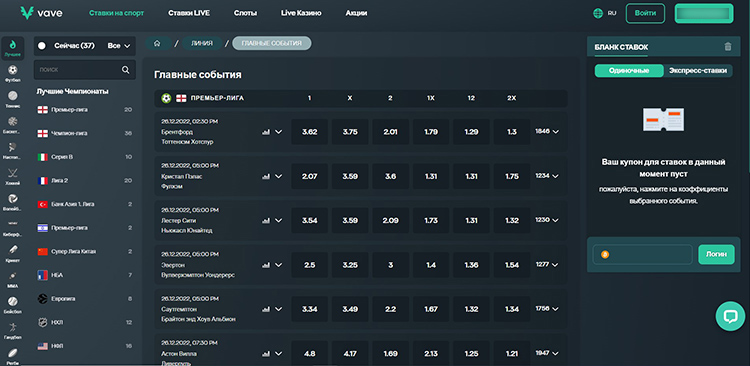The height and width of the screenshot is (366, 750).
Task: Select the Теннис sport icon
Action: click(x=12, y=96)
